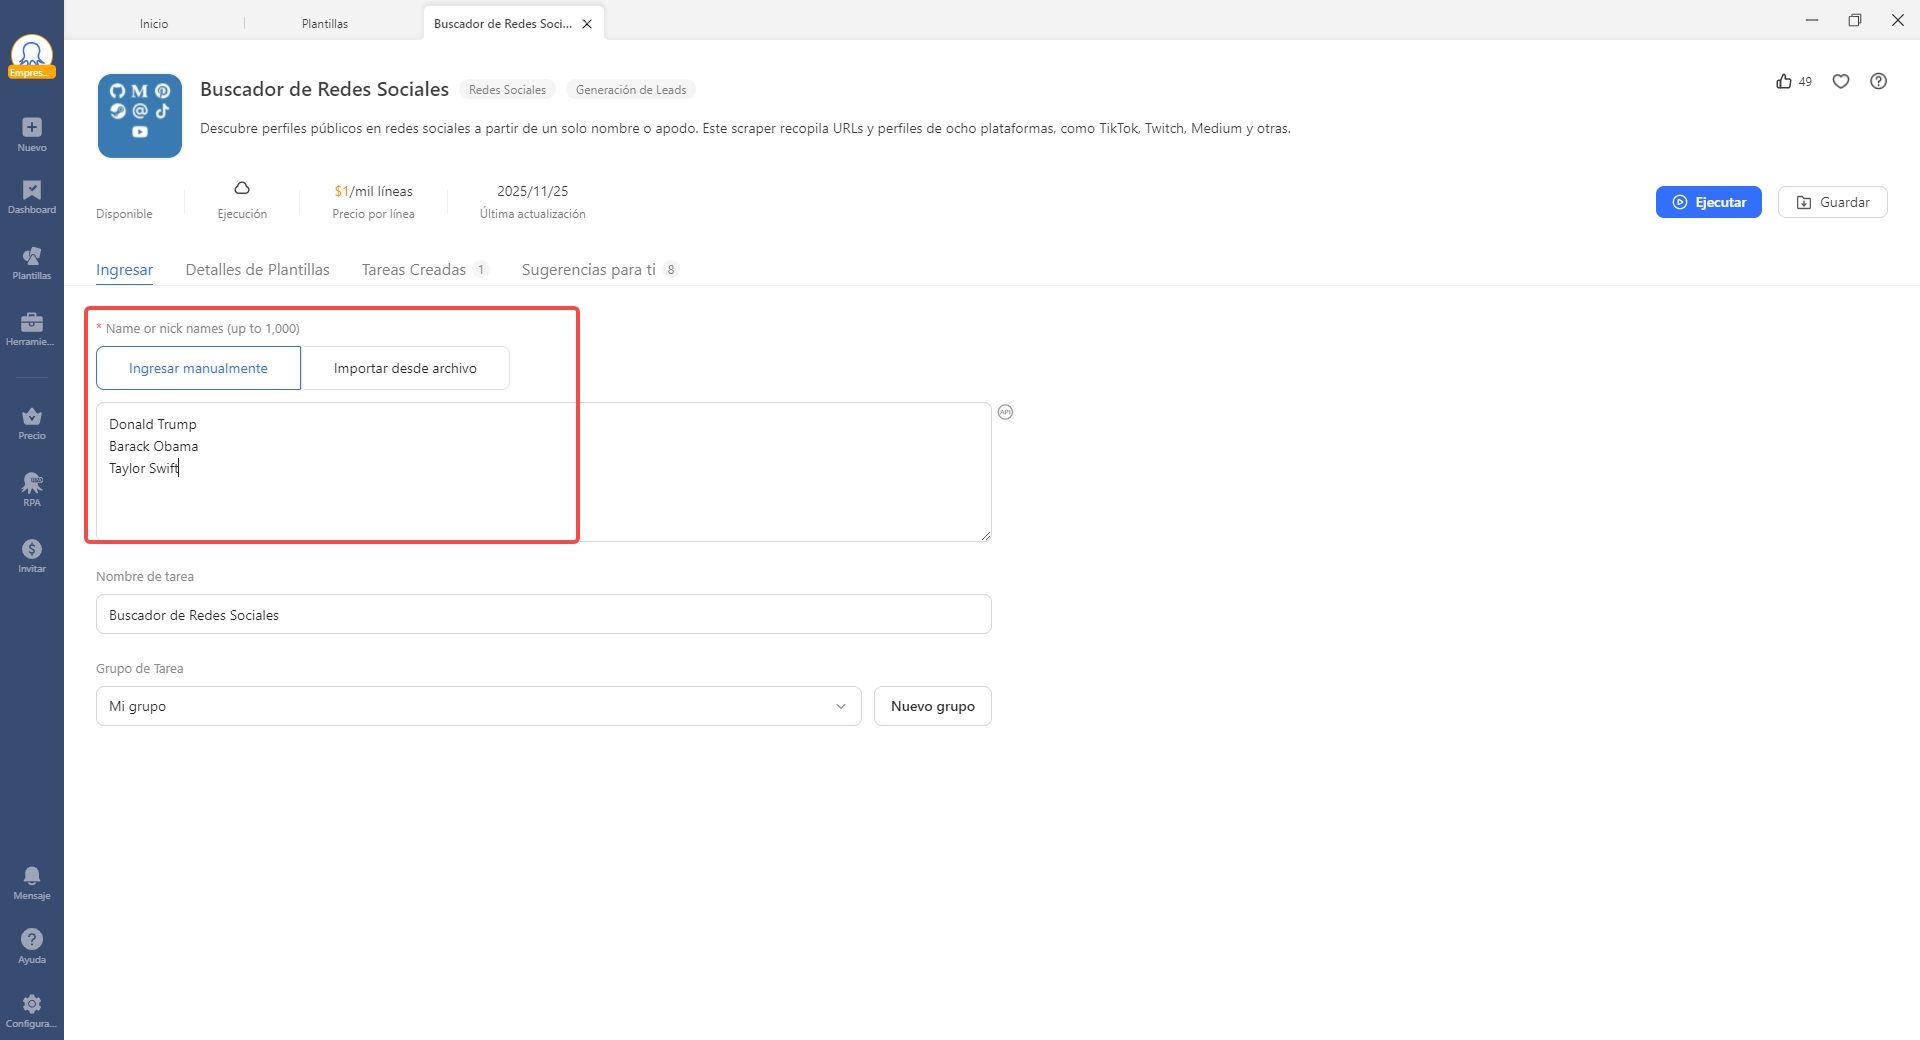
Task: Click the thumbs-up like icon
Action: [x=1784, y=82]
